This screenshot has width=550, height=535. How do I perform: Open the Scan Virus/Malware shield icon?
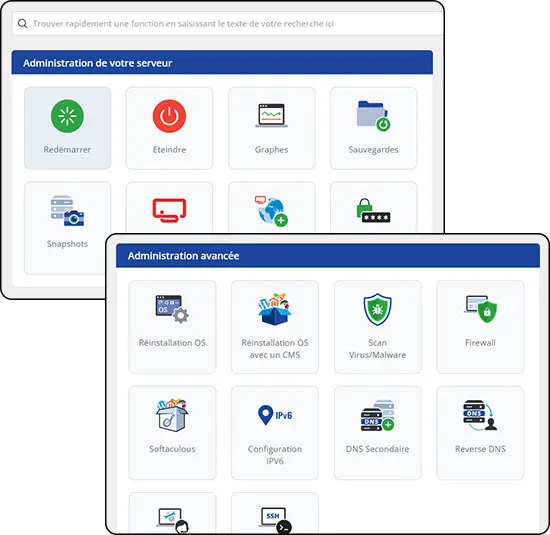[377, 309]
